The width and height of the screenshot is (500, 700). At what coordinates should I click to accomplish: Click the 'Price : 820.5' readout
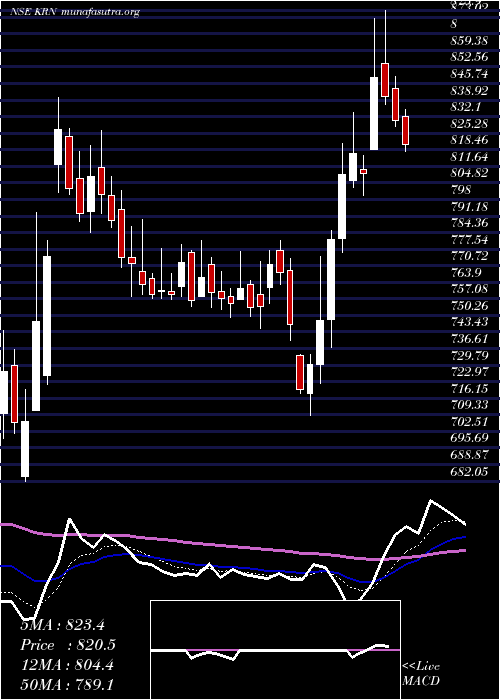(x=68, y=645)
